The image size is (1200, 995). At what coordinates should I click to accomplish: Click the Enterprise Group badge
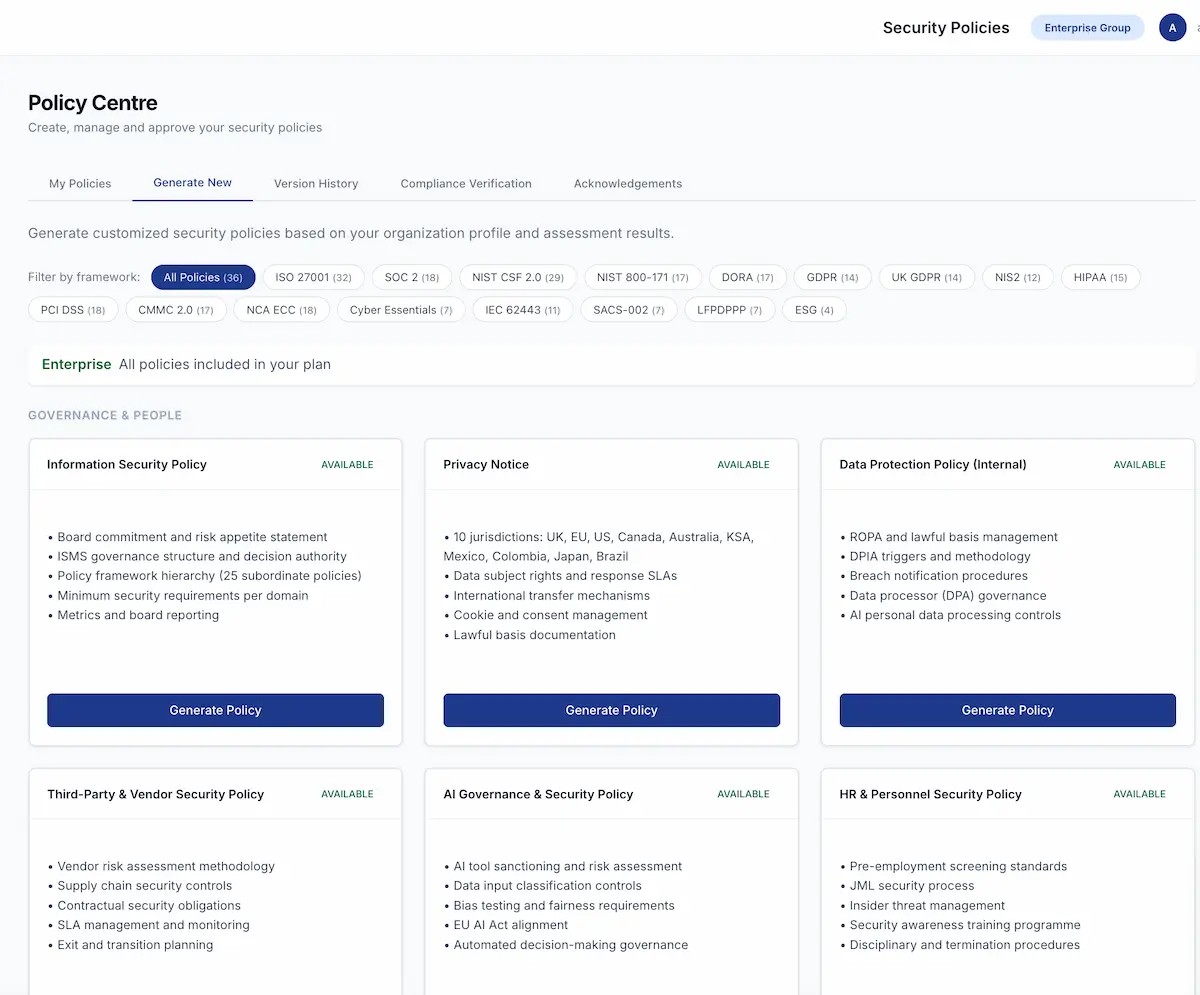pos(1087,27)
